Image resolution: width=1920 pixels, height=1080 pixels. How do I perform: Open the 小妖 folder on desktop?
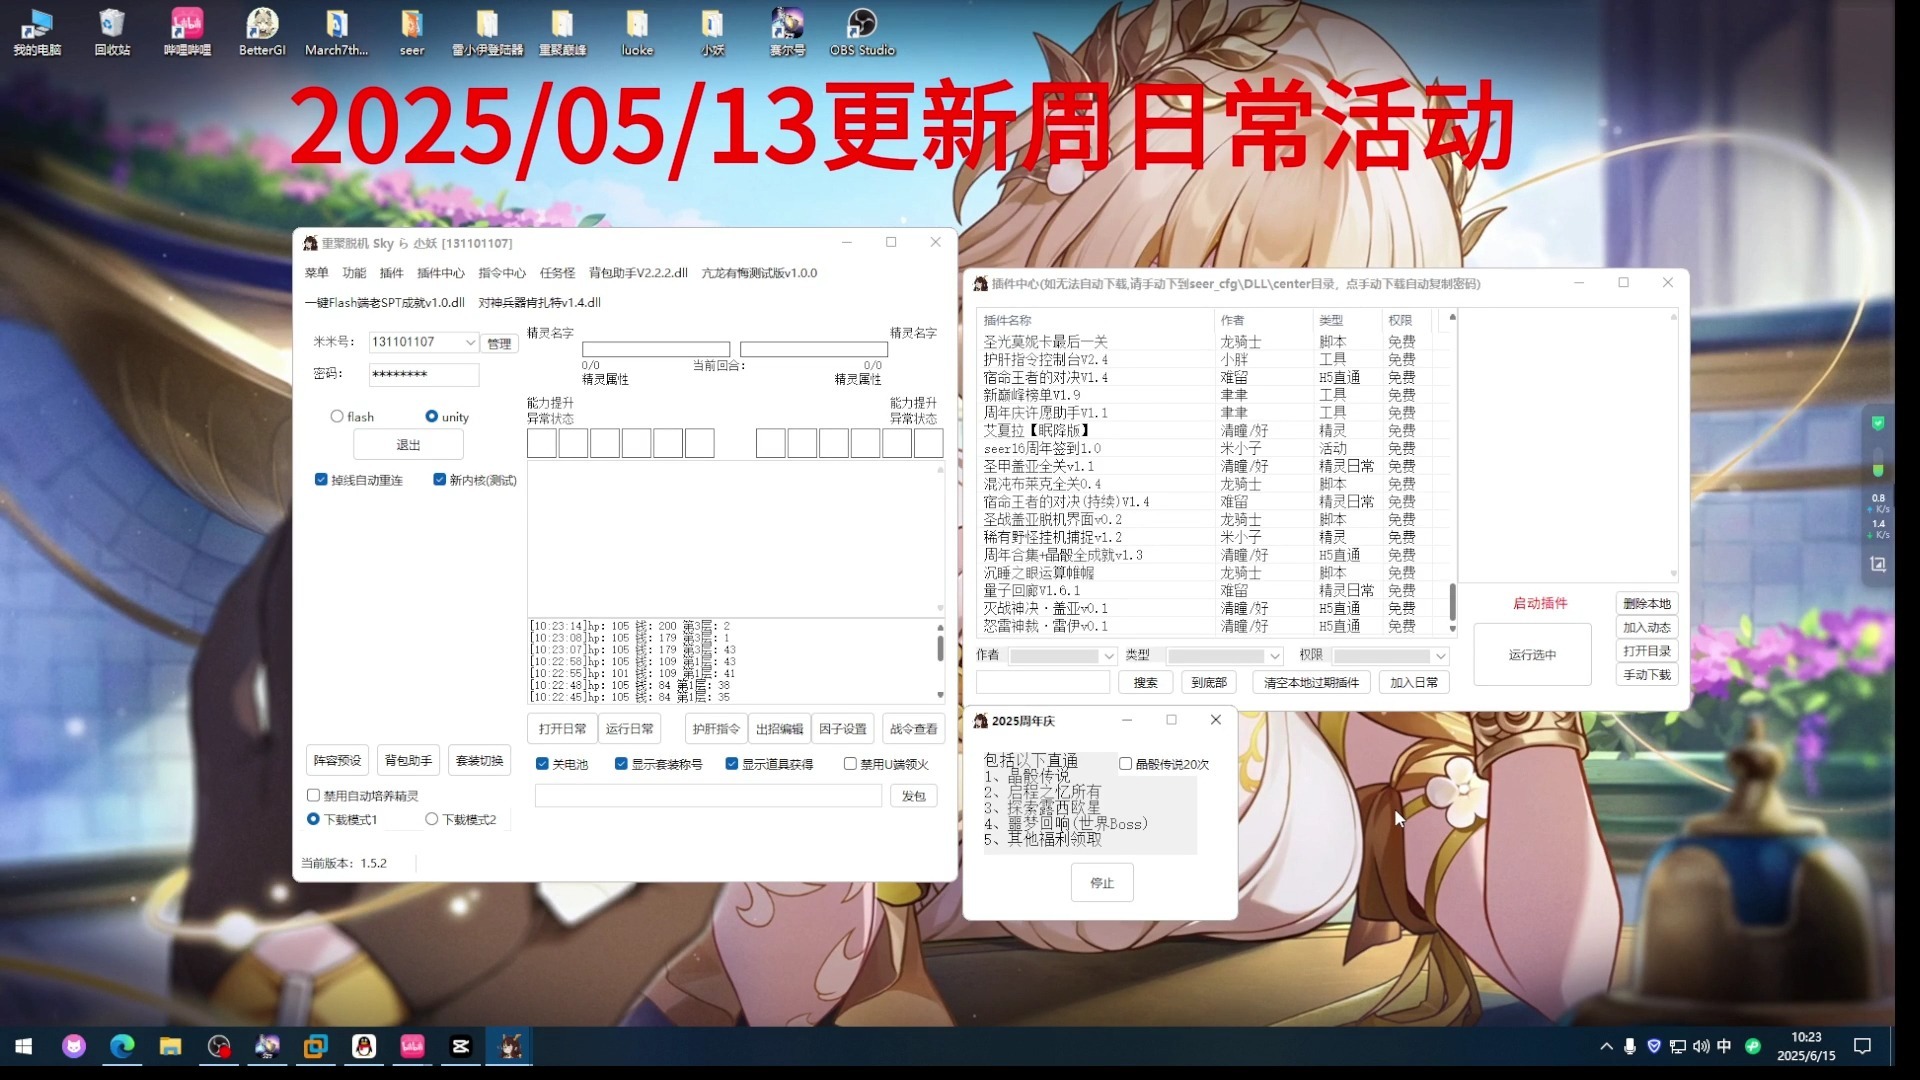(x=712, y=31)
